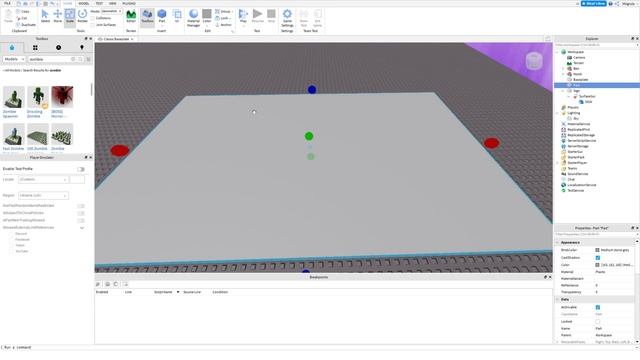
Task: Collapse the Lighting tree node
Action: (x=558, y=113)
